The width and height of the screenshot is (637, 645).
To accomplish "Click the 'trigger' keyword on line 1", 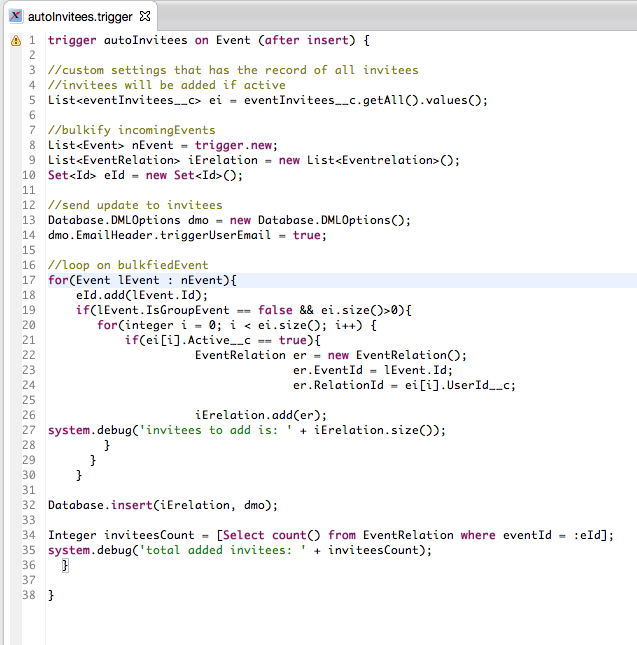I will [72, 41].
